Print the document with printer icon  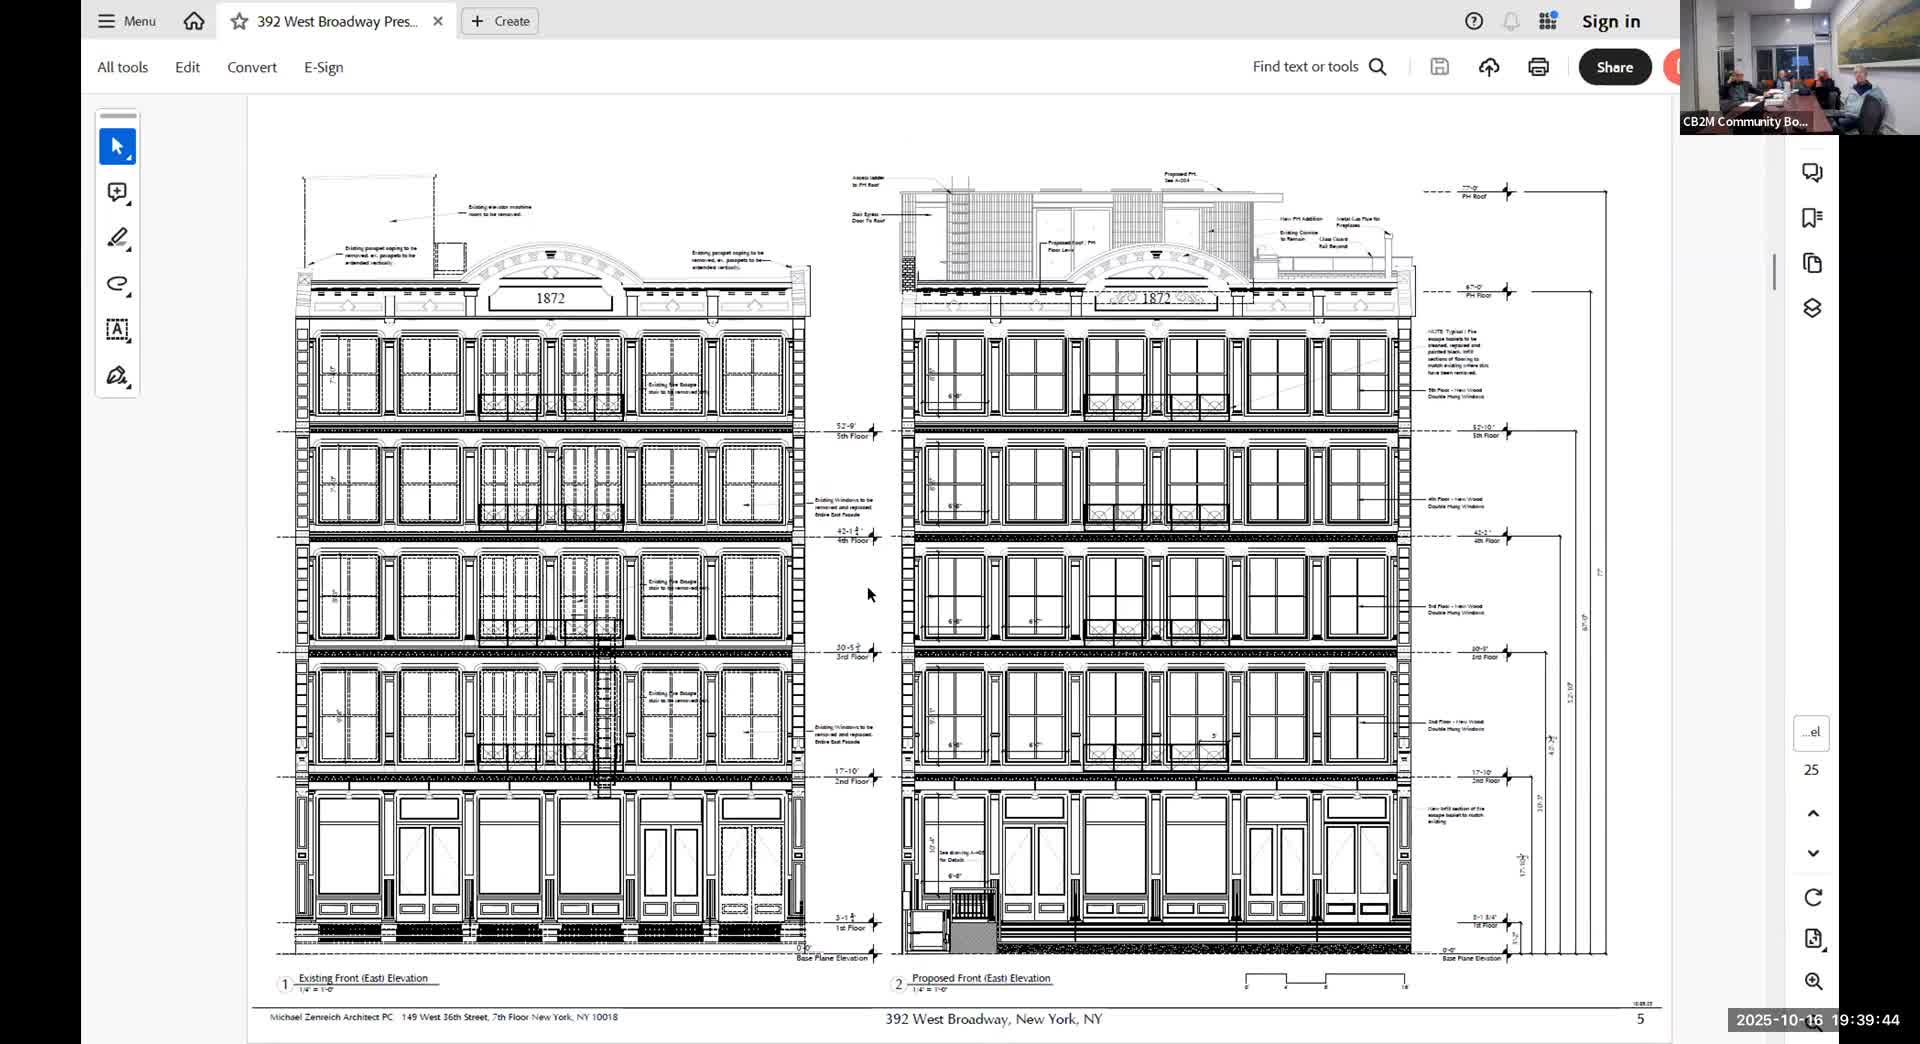[x=1538, y=67]
